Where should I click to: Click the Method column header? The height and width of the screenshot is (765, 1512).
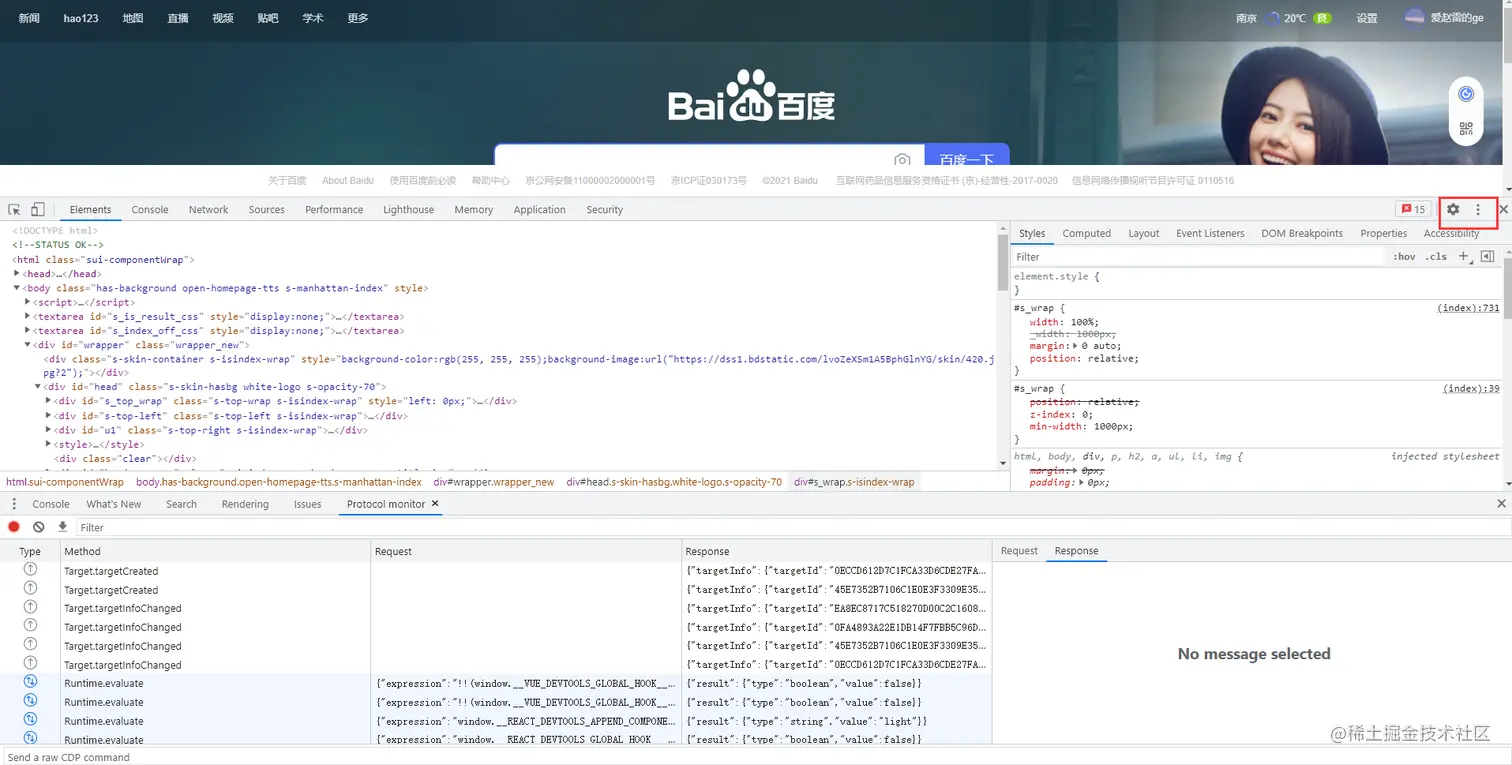[x=215, y=551]
